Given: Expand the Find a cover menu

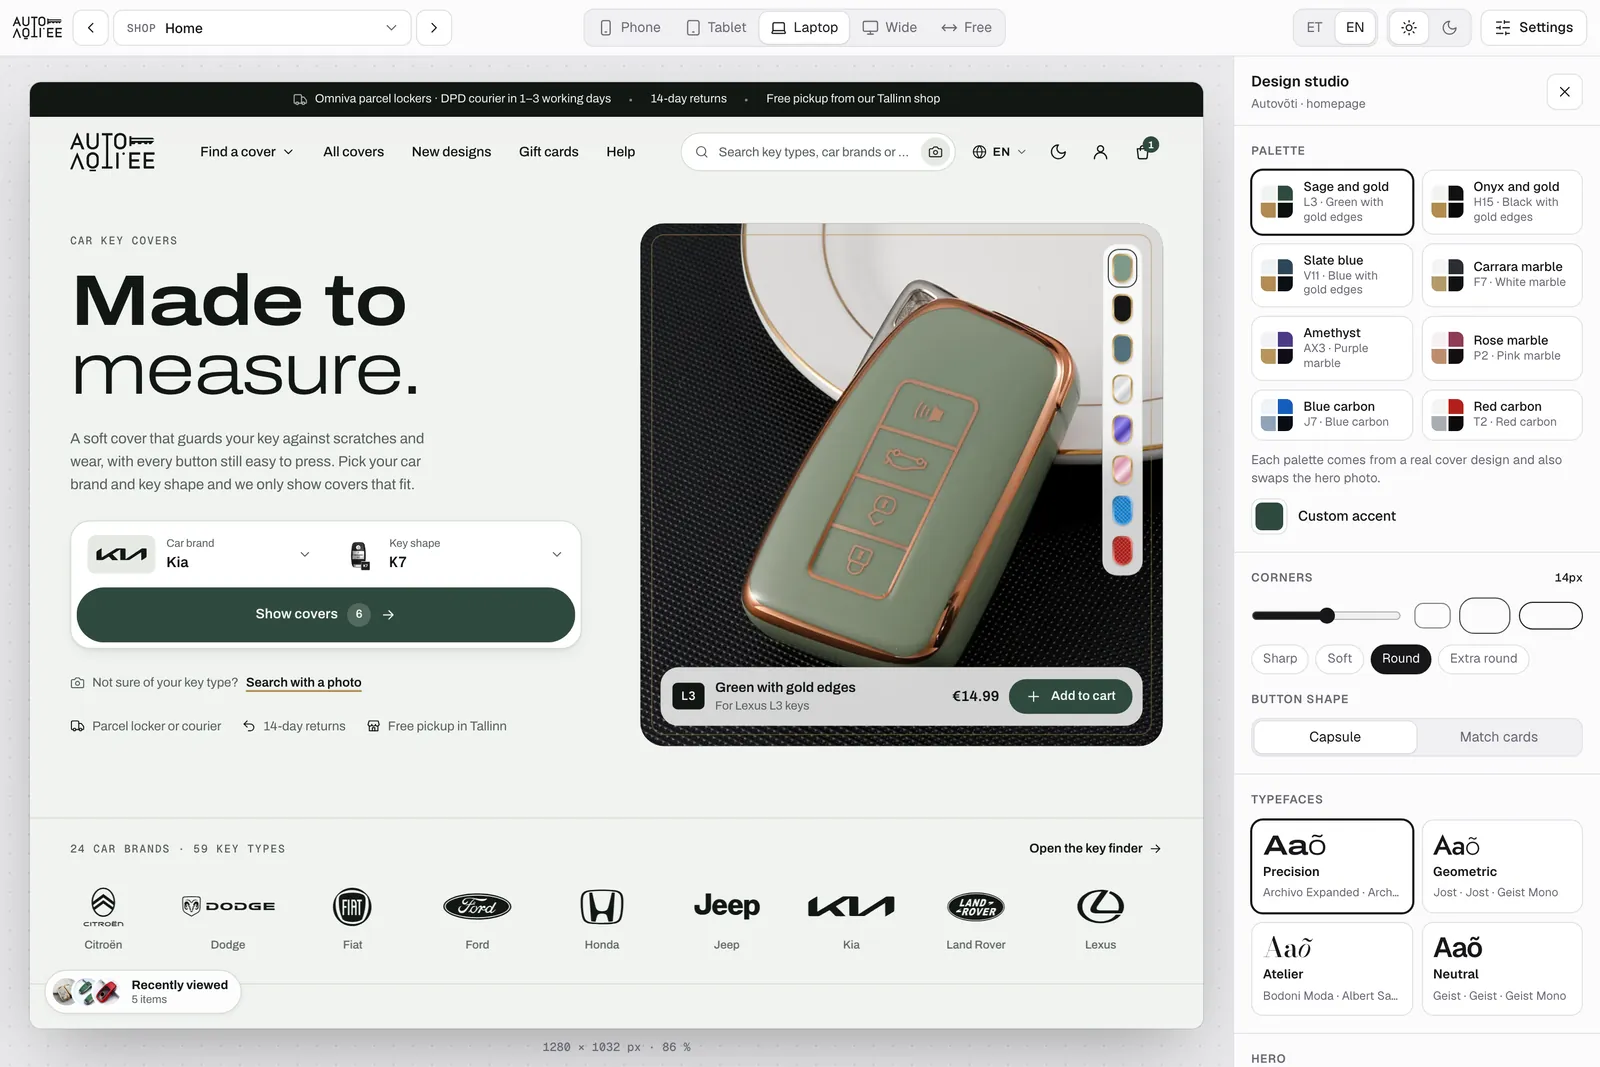Looking at the screenshot, I should coord(246,152).
